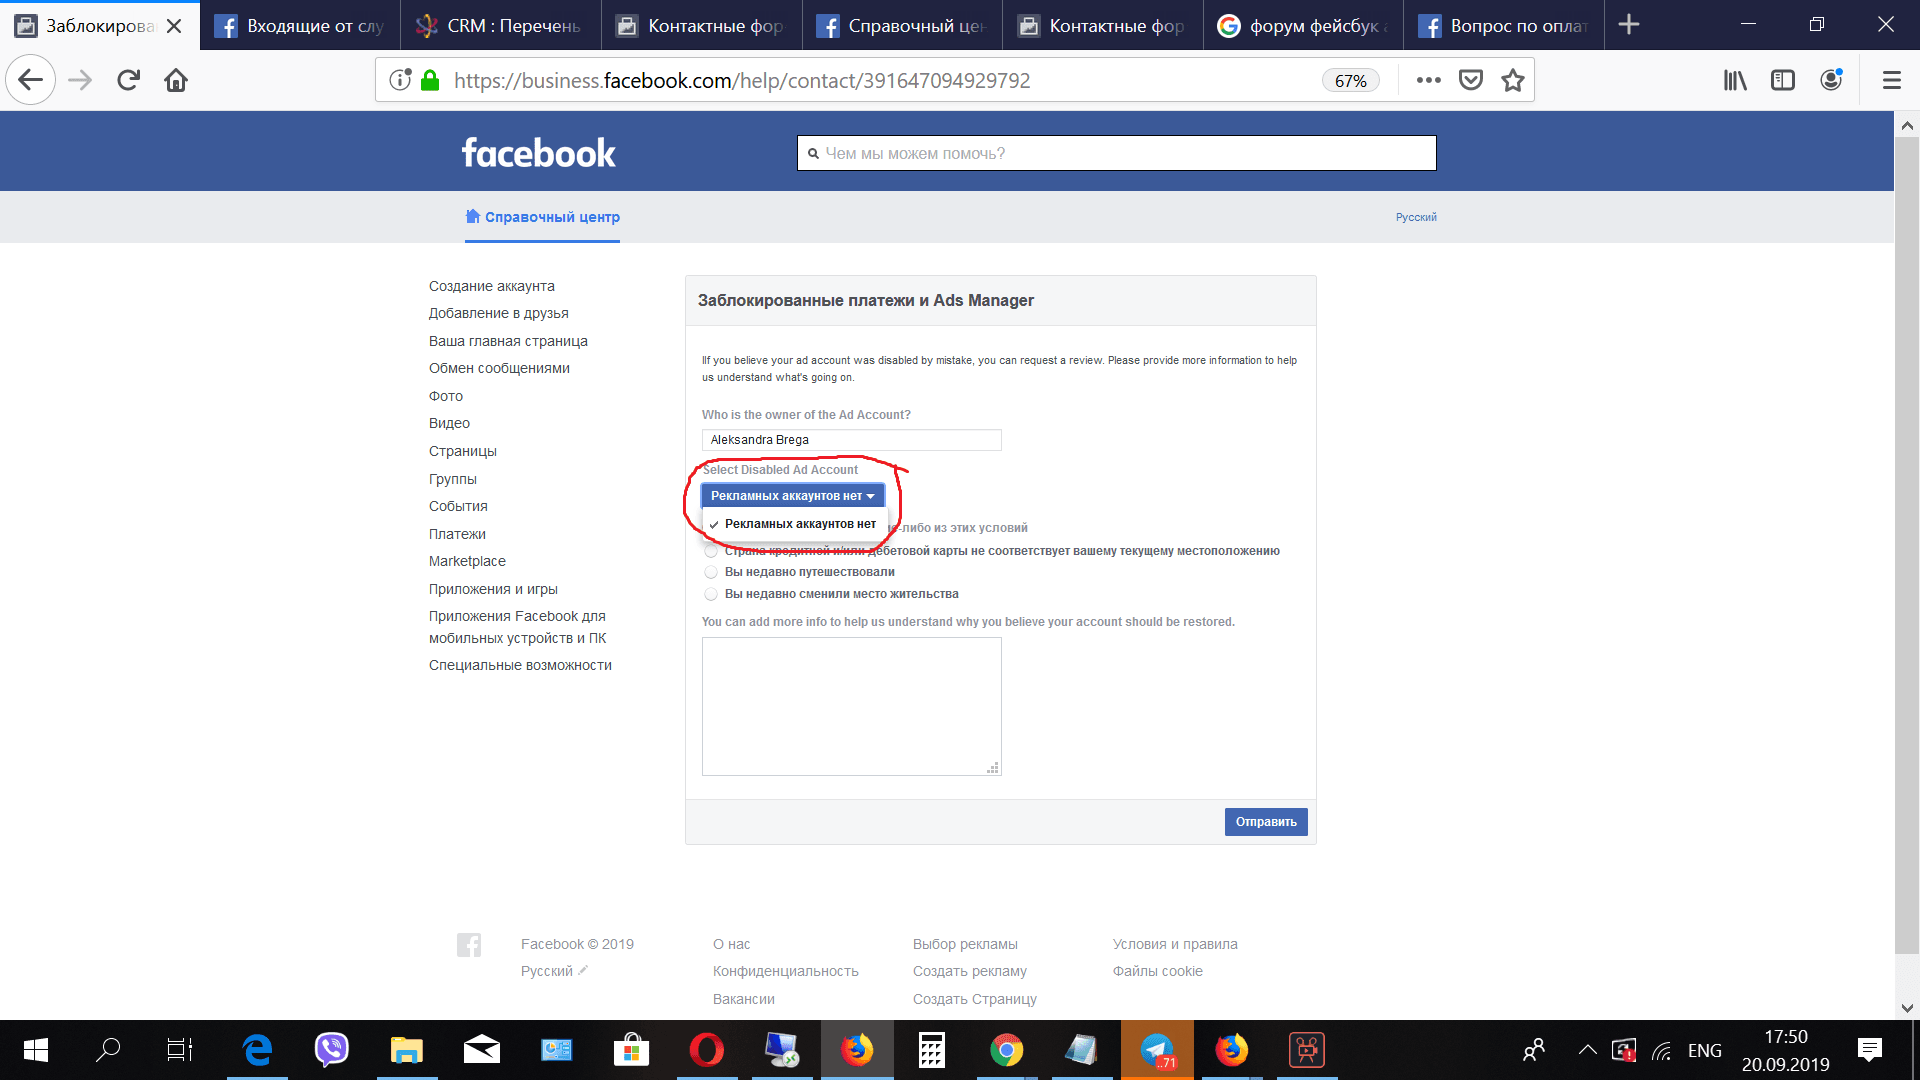Screen dimensions: 1920x1080
Task: Click the ad account owner name field
Action: (x=851, y=440)
